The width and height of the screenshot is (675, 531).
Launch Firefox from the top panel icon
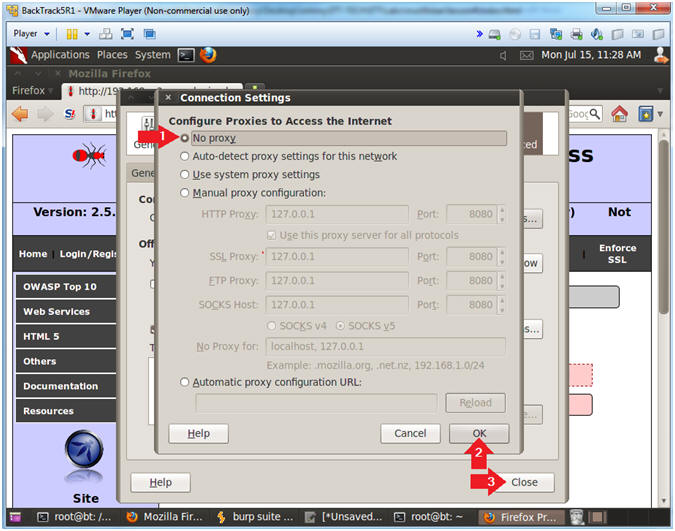[208, 55]
